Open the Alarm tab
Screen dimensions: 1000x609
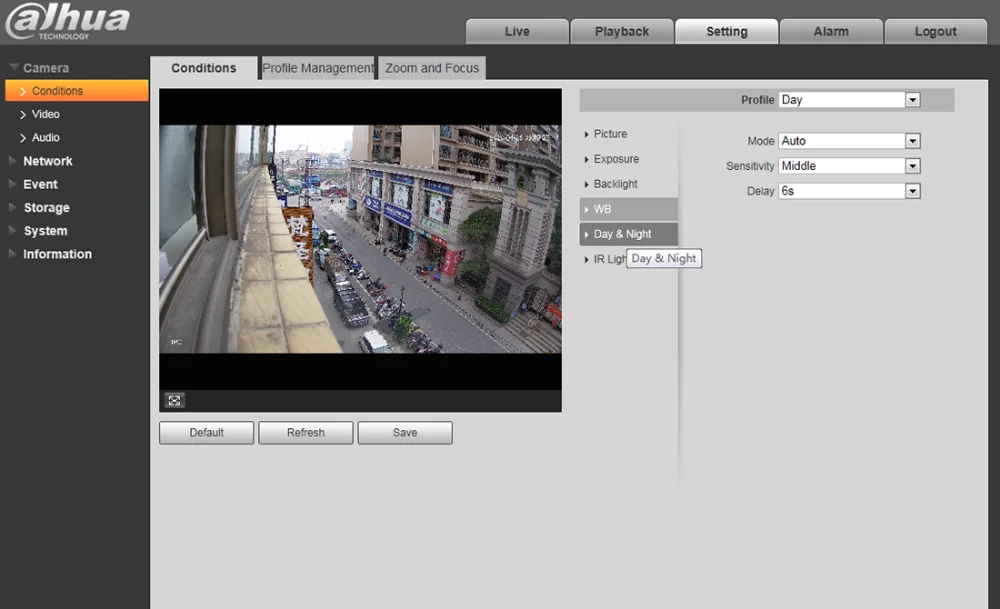pos(831,31)
